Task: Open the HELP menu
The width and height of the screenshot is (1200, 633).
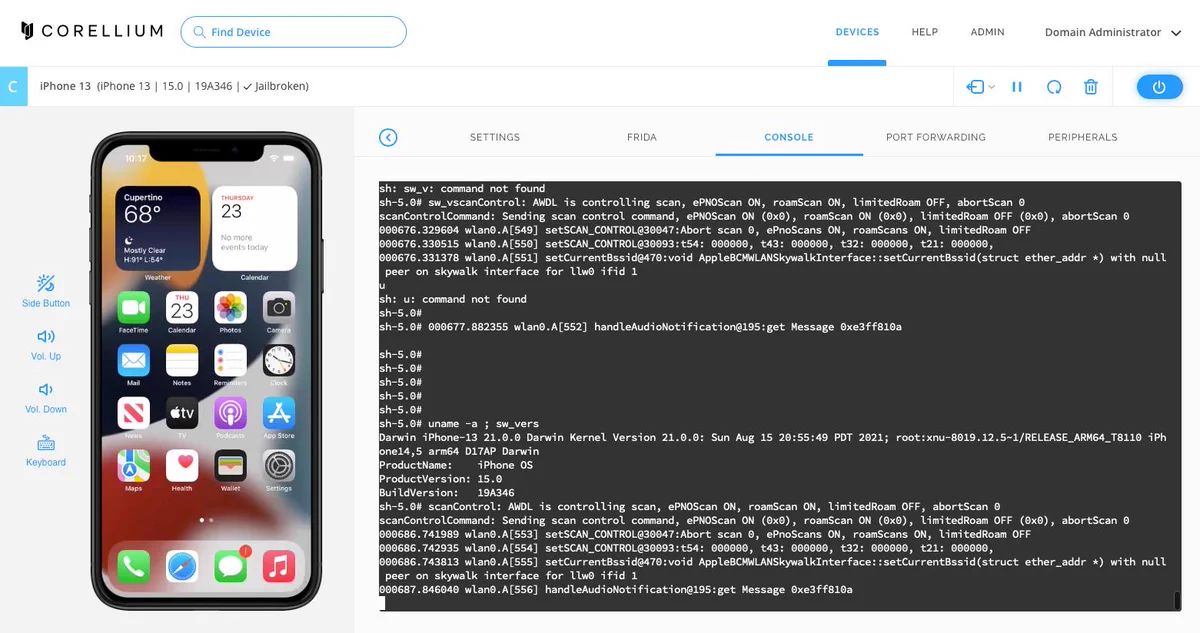Action: 925,32
